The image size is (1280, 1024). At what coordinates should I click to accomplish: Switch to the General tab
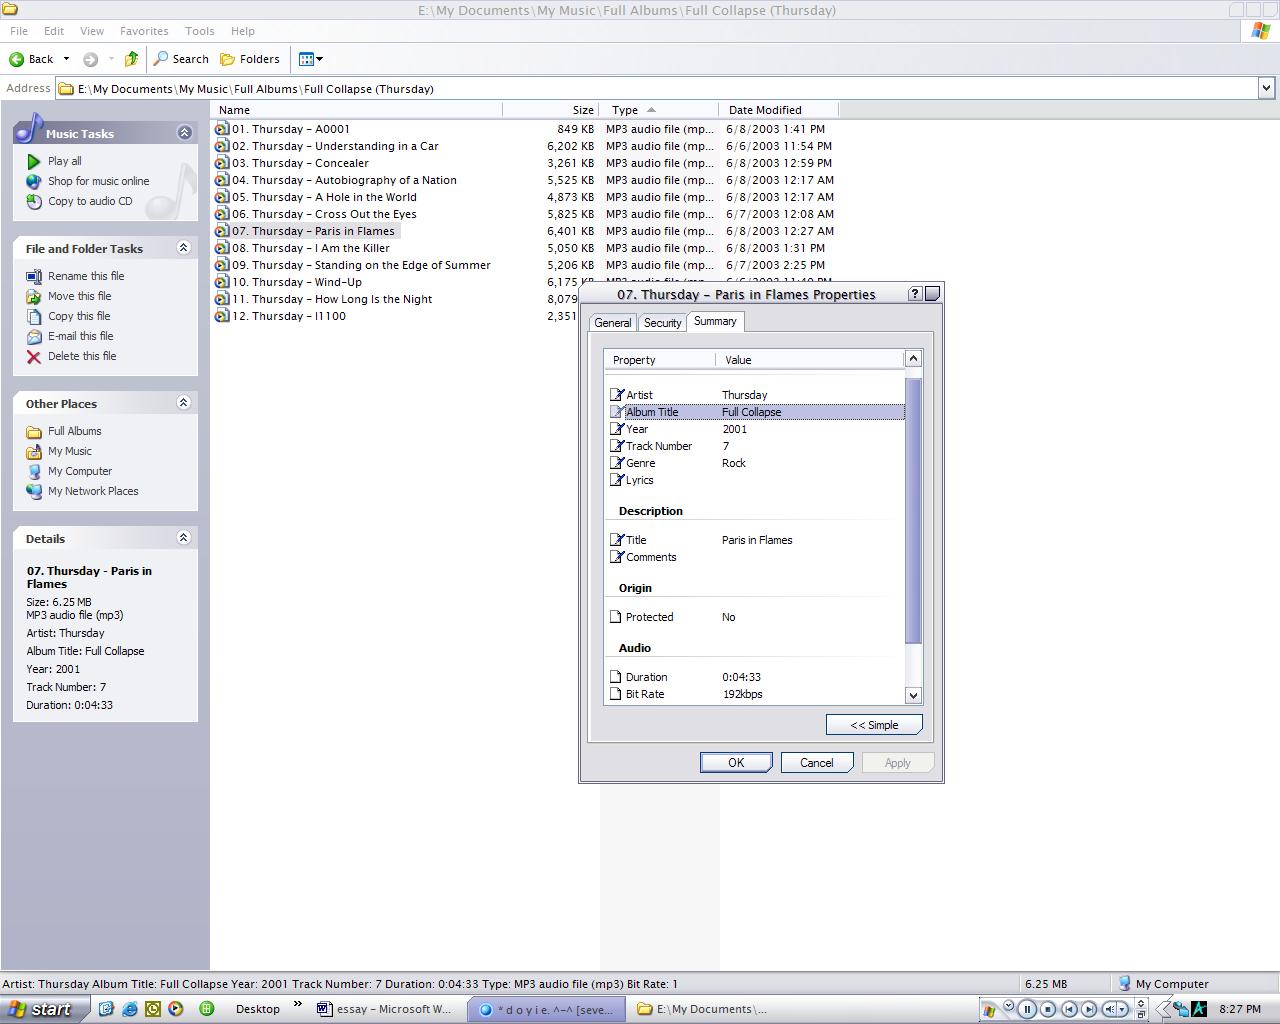(x=612, y=323)
